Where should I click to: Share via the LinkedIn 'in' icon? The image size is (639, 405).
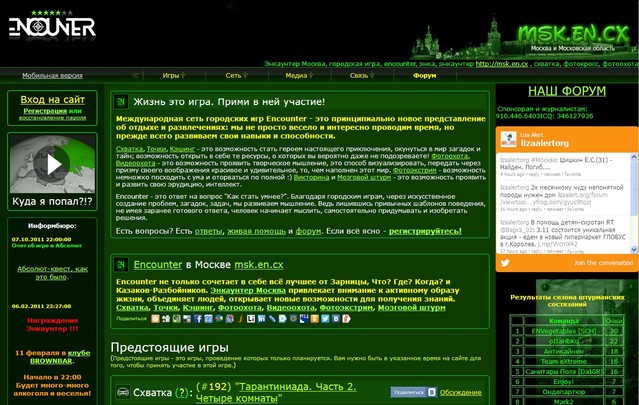tap(261, 319)
